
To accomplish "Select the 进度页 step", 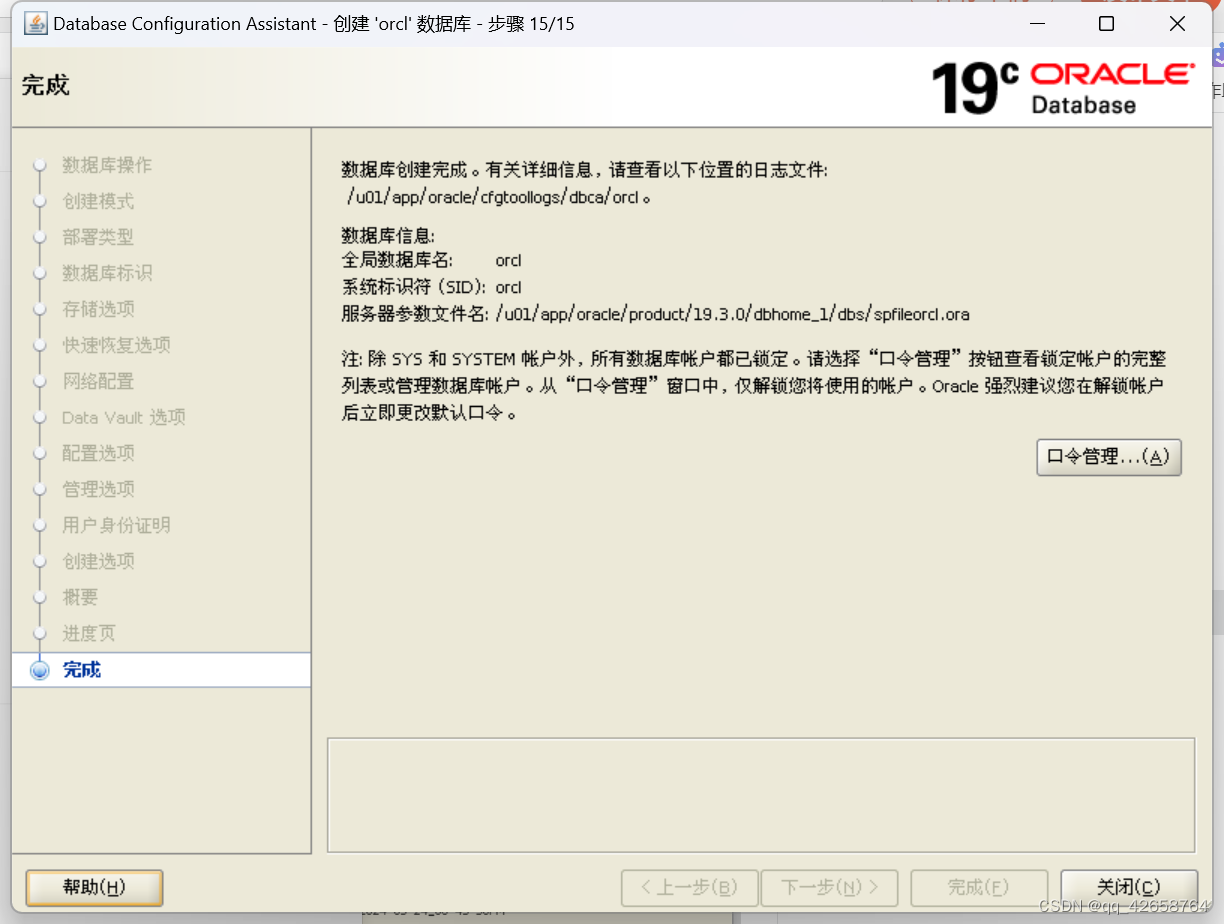I will 89,633.
